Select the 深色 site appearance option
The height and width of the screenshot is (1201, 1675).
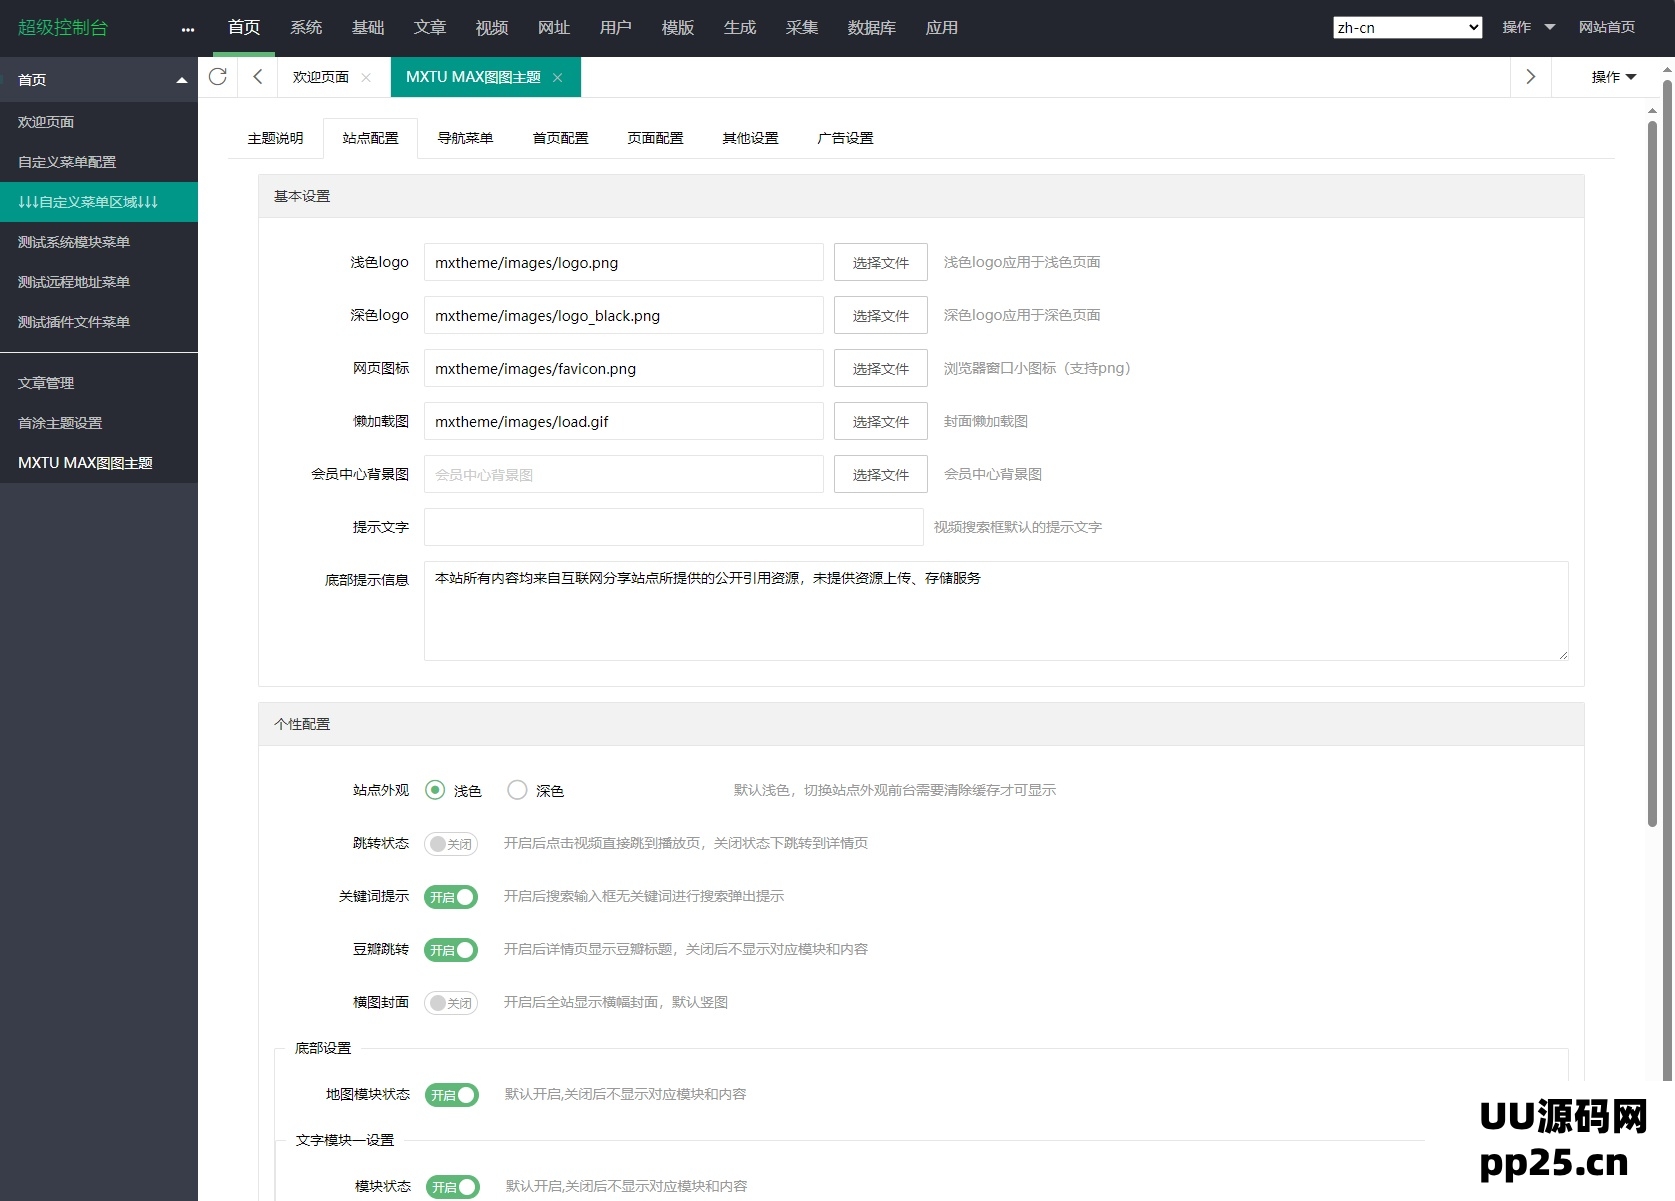tap(517, 790)
